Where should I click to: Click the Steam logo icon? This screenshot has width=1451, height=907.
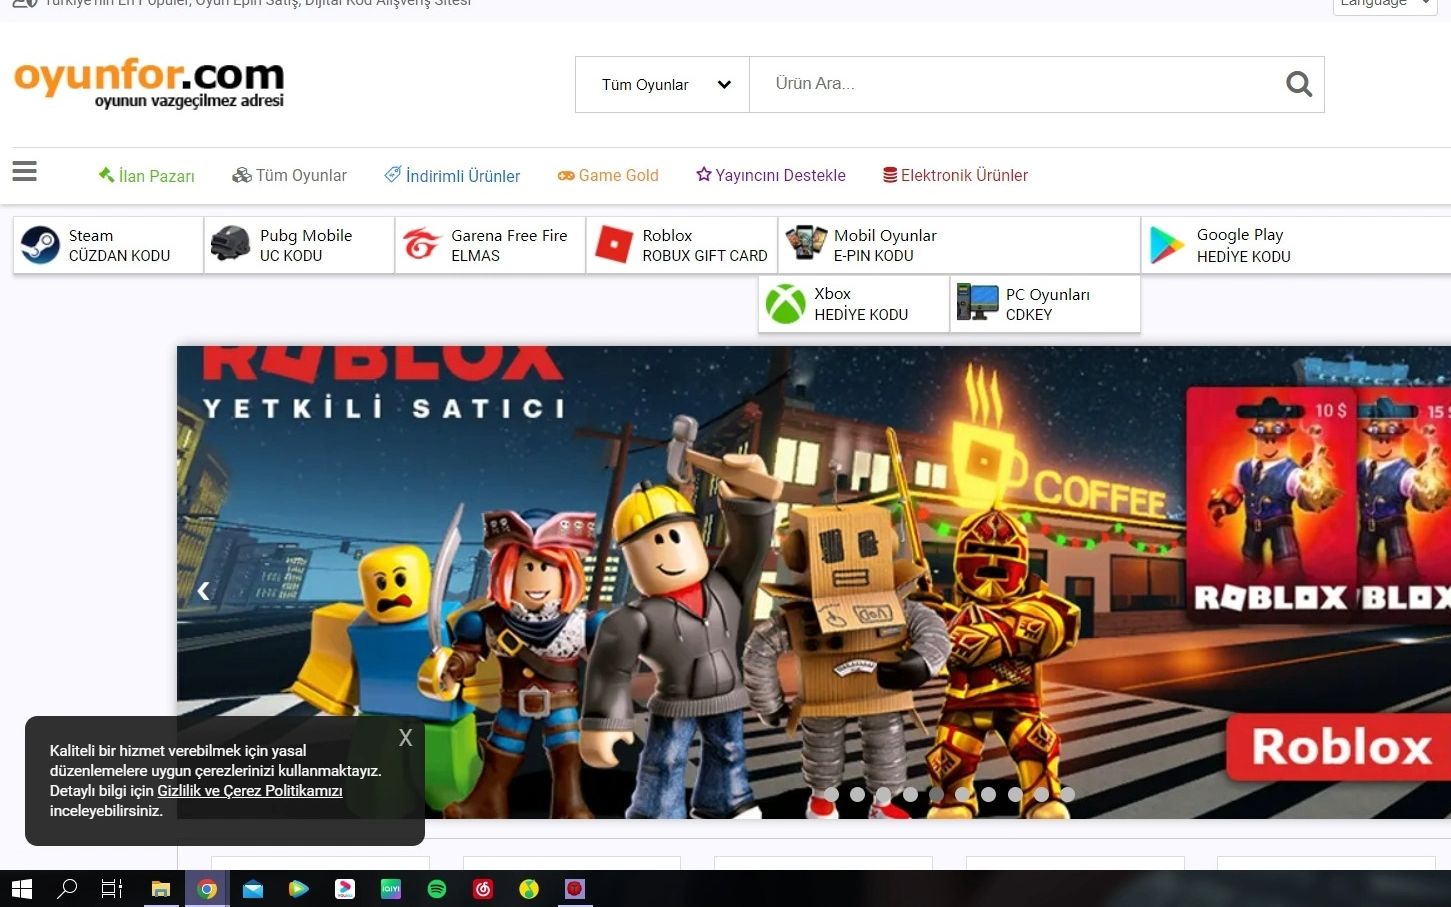coord(41,245)
